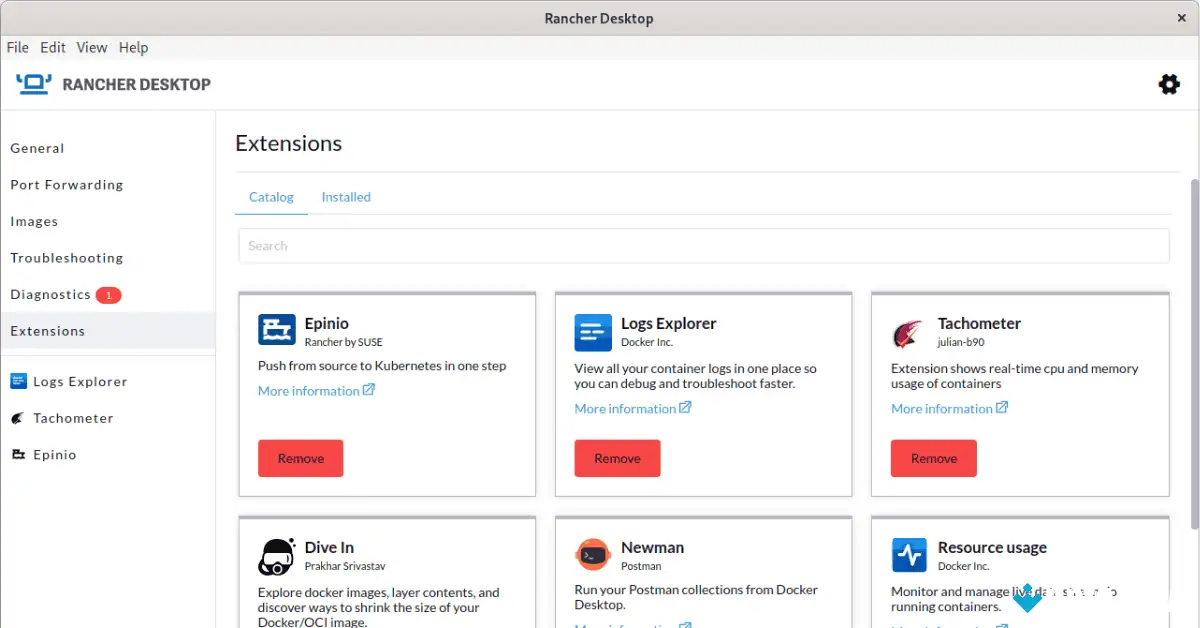Switch to the Installed tab

pos(346,196)
